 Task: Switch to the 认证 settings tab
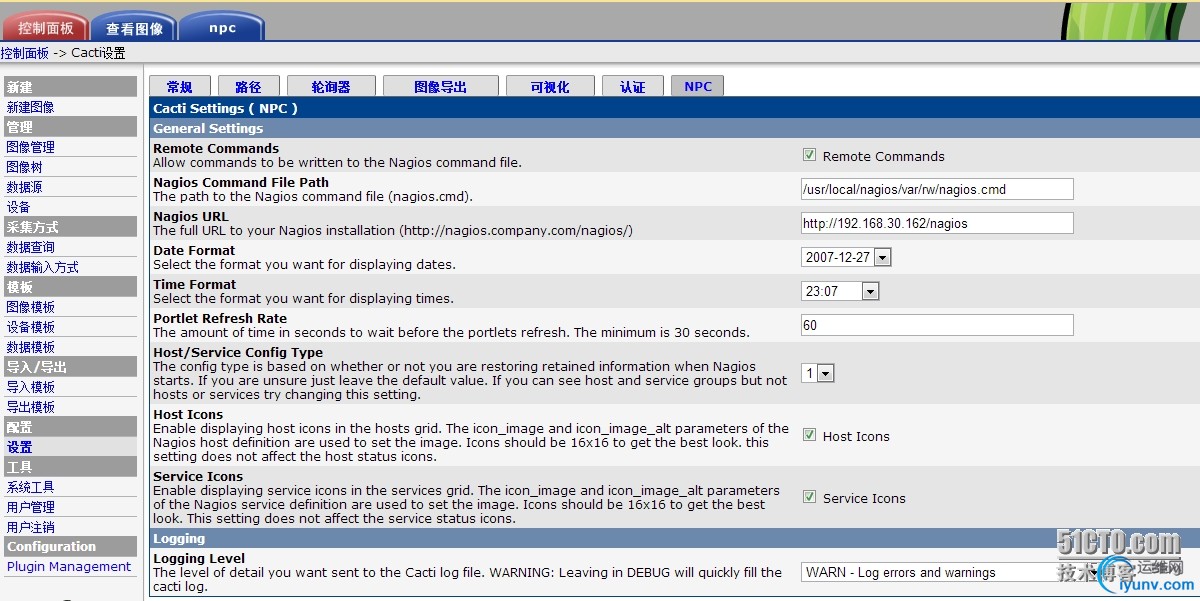(632, 87)
